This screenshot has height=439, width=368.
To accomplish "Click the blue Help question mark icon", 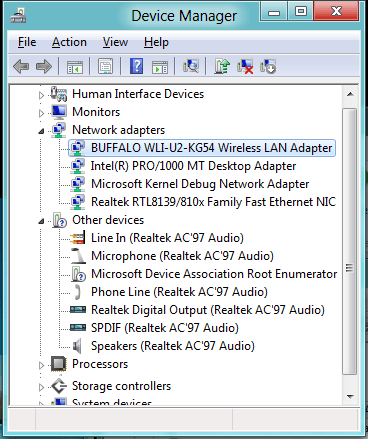I will (136, 66).
